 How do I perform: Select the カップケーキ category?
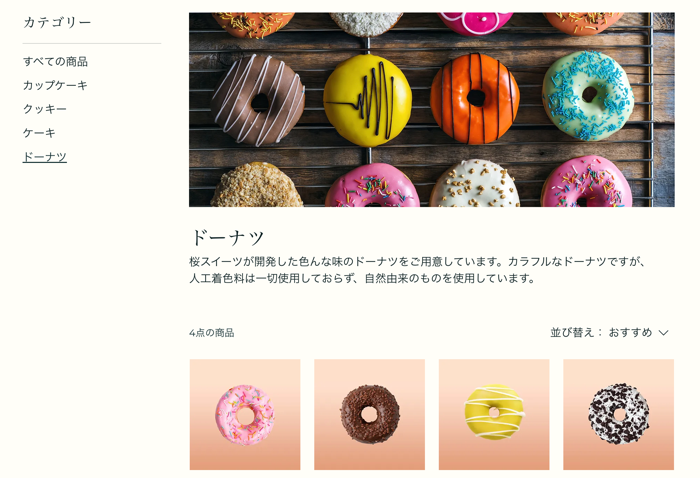[55, 85]
